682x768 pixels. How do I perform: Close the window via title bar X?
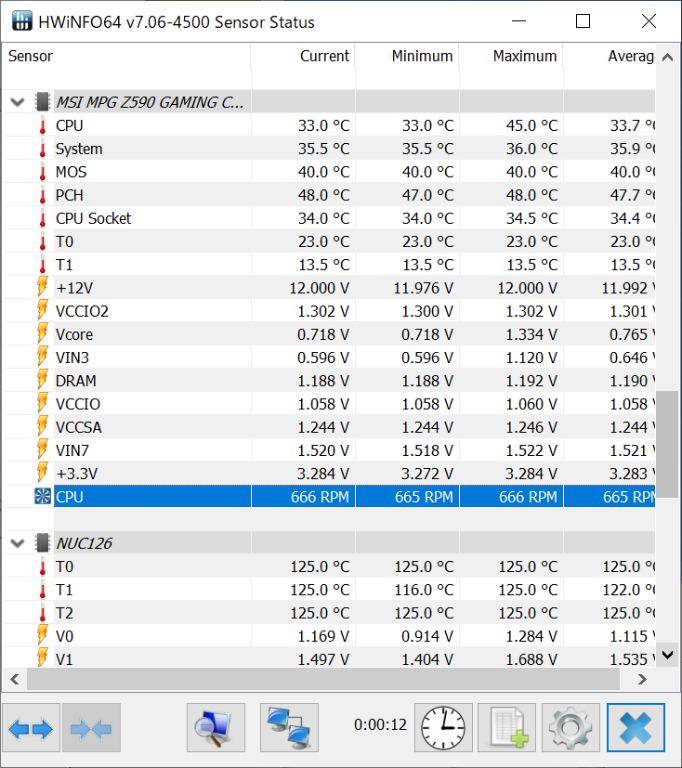[x=649, y=21]
